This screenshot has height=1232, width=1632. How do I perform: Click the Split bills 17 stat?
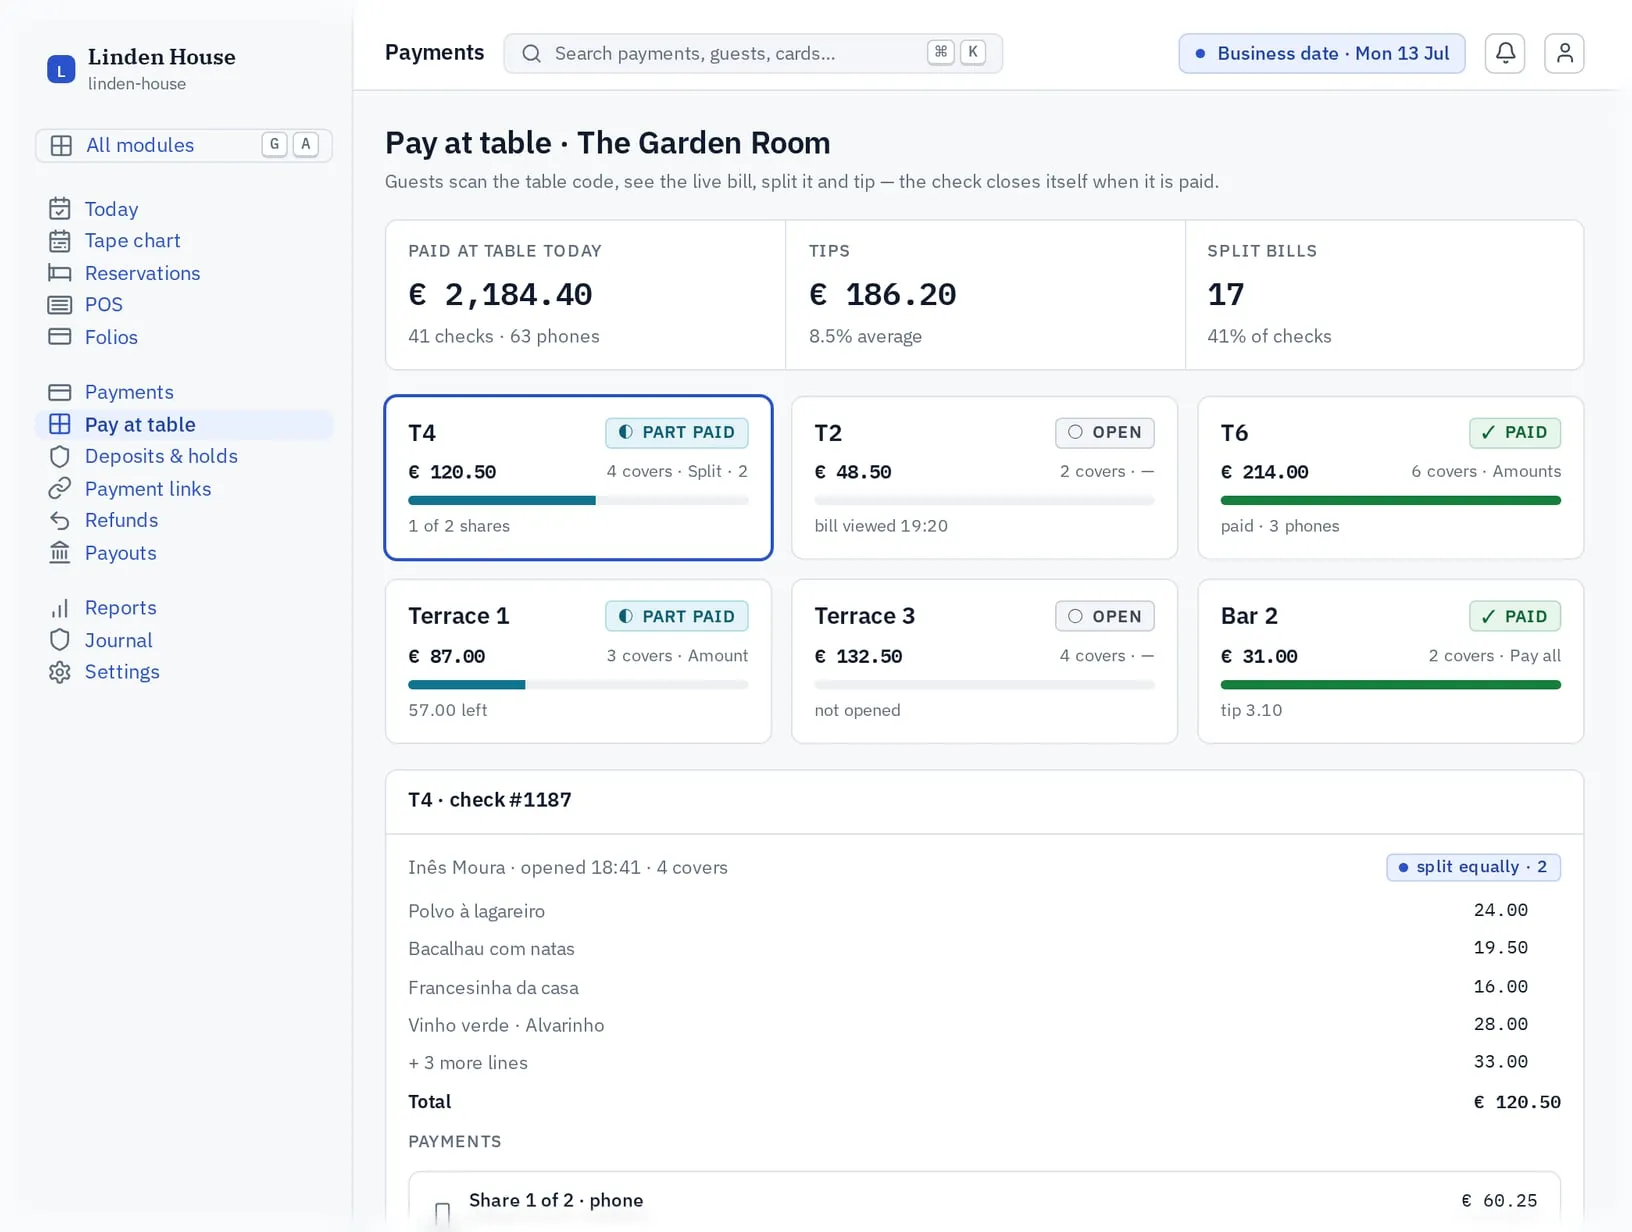1384,295
